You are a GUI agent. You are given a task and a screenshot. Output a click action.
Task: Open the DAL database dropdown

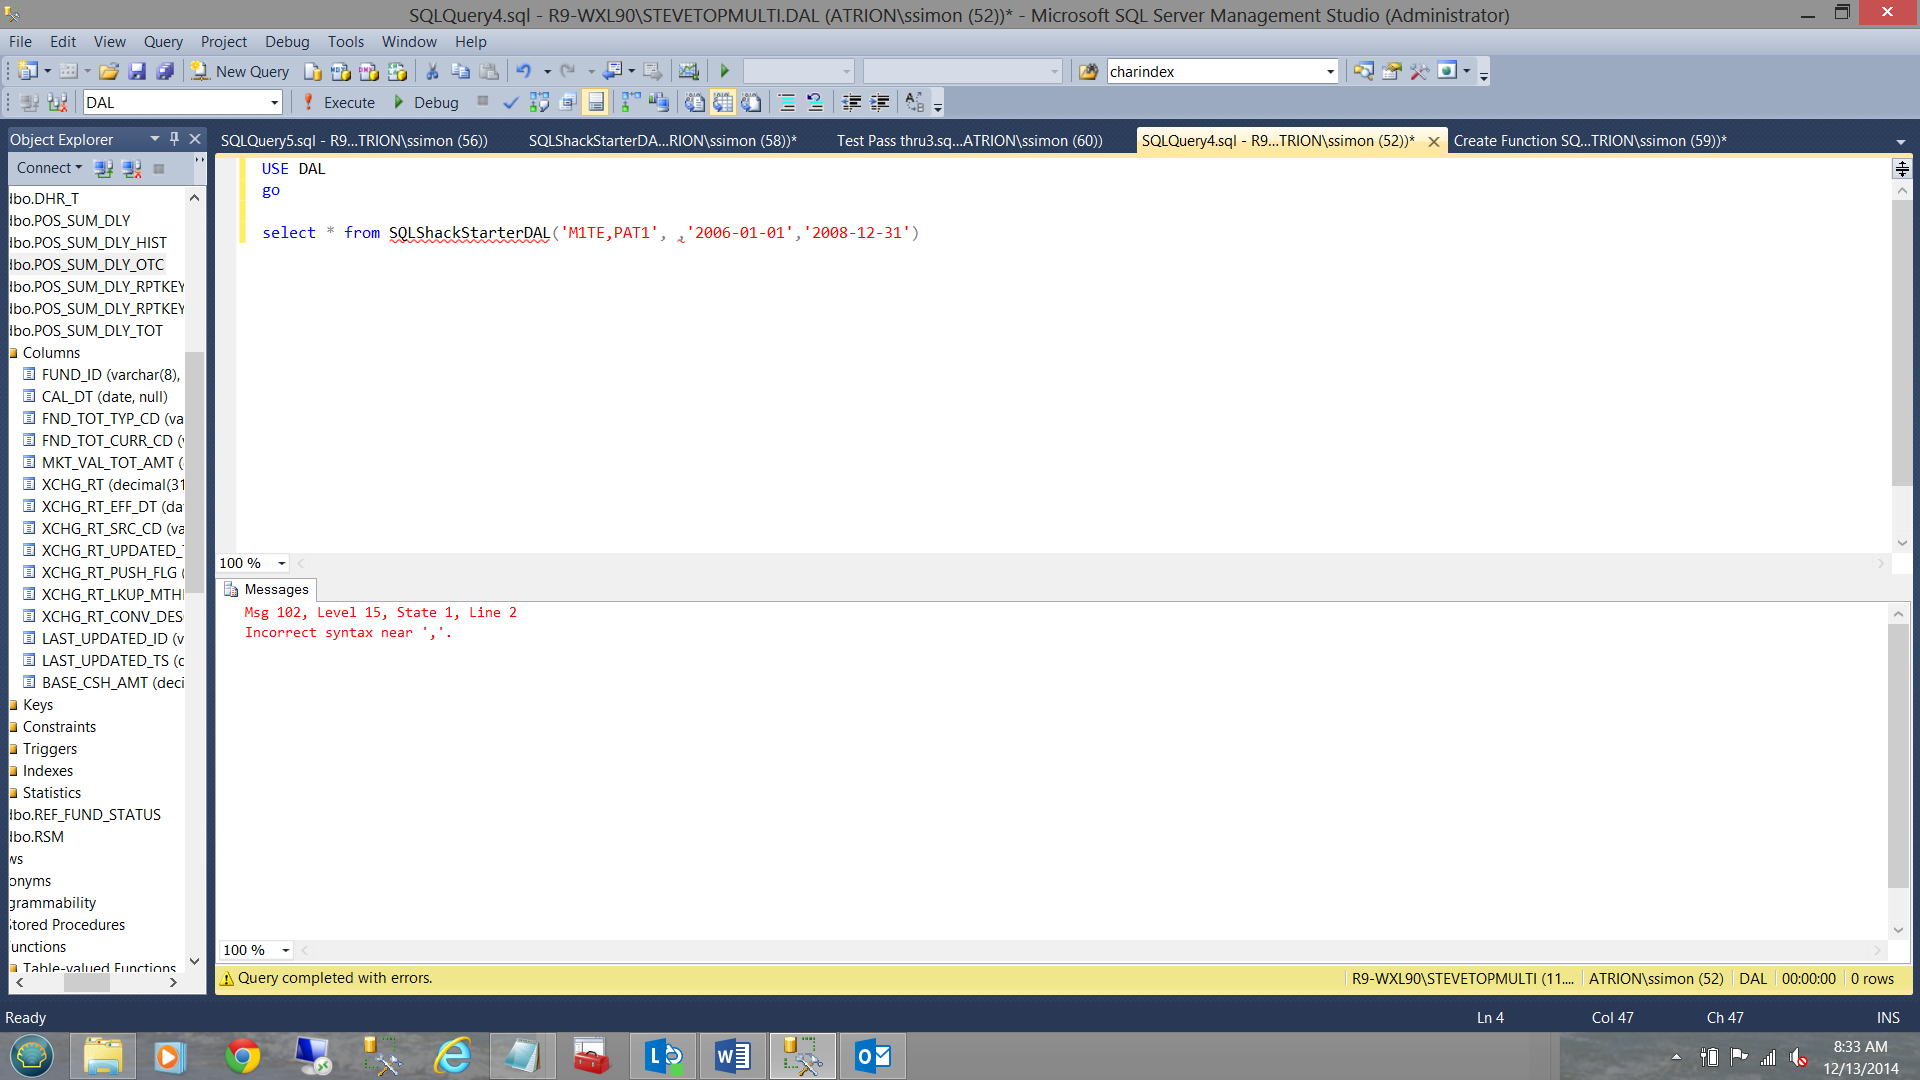(x=274, y=102)
